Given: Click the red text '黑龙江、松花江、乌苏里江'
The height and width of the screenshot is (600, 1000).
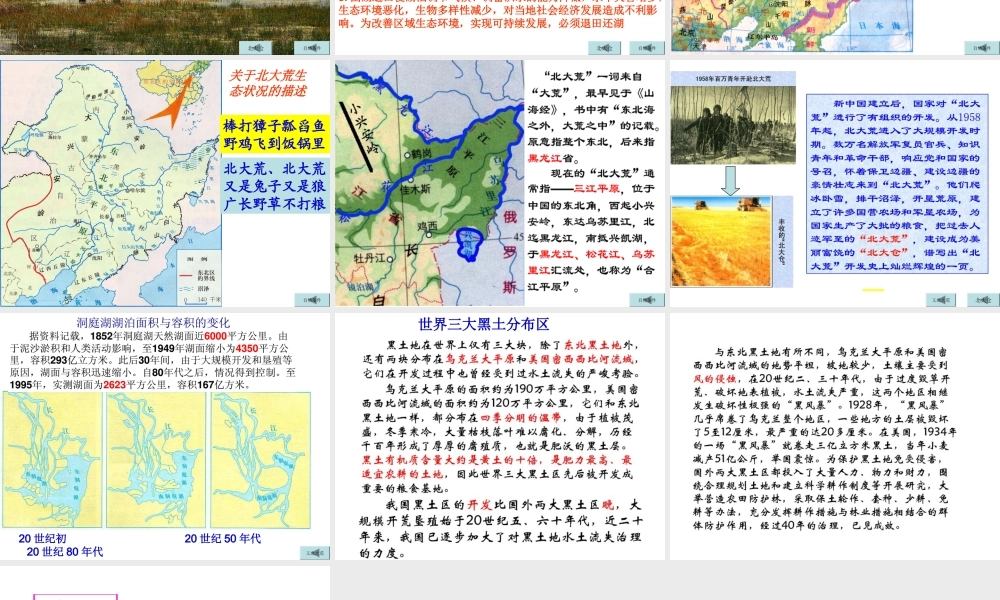Looking at the screenshot, I should 591,261.
